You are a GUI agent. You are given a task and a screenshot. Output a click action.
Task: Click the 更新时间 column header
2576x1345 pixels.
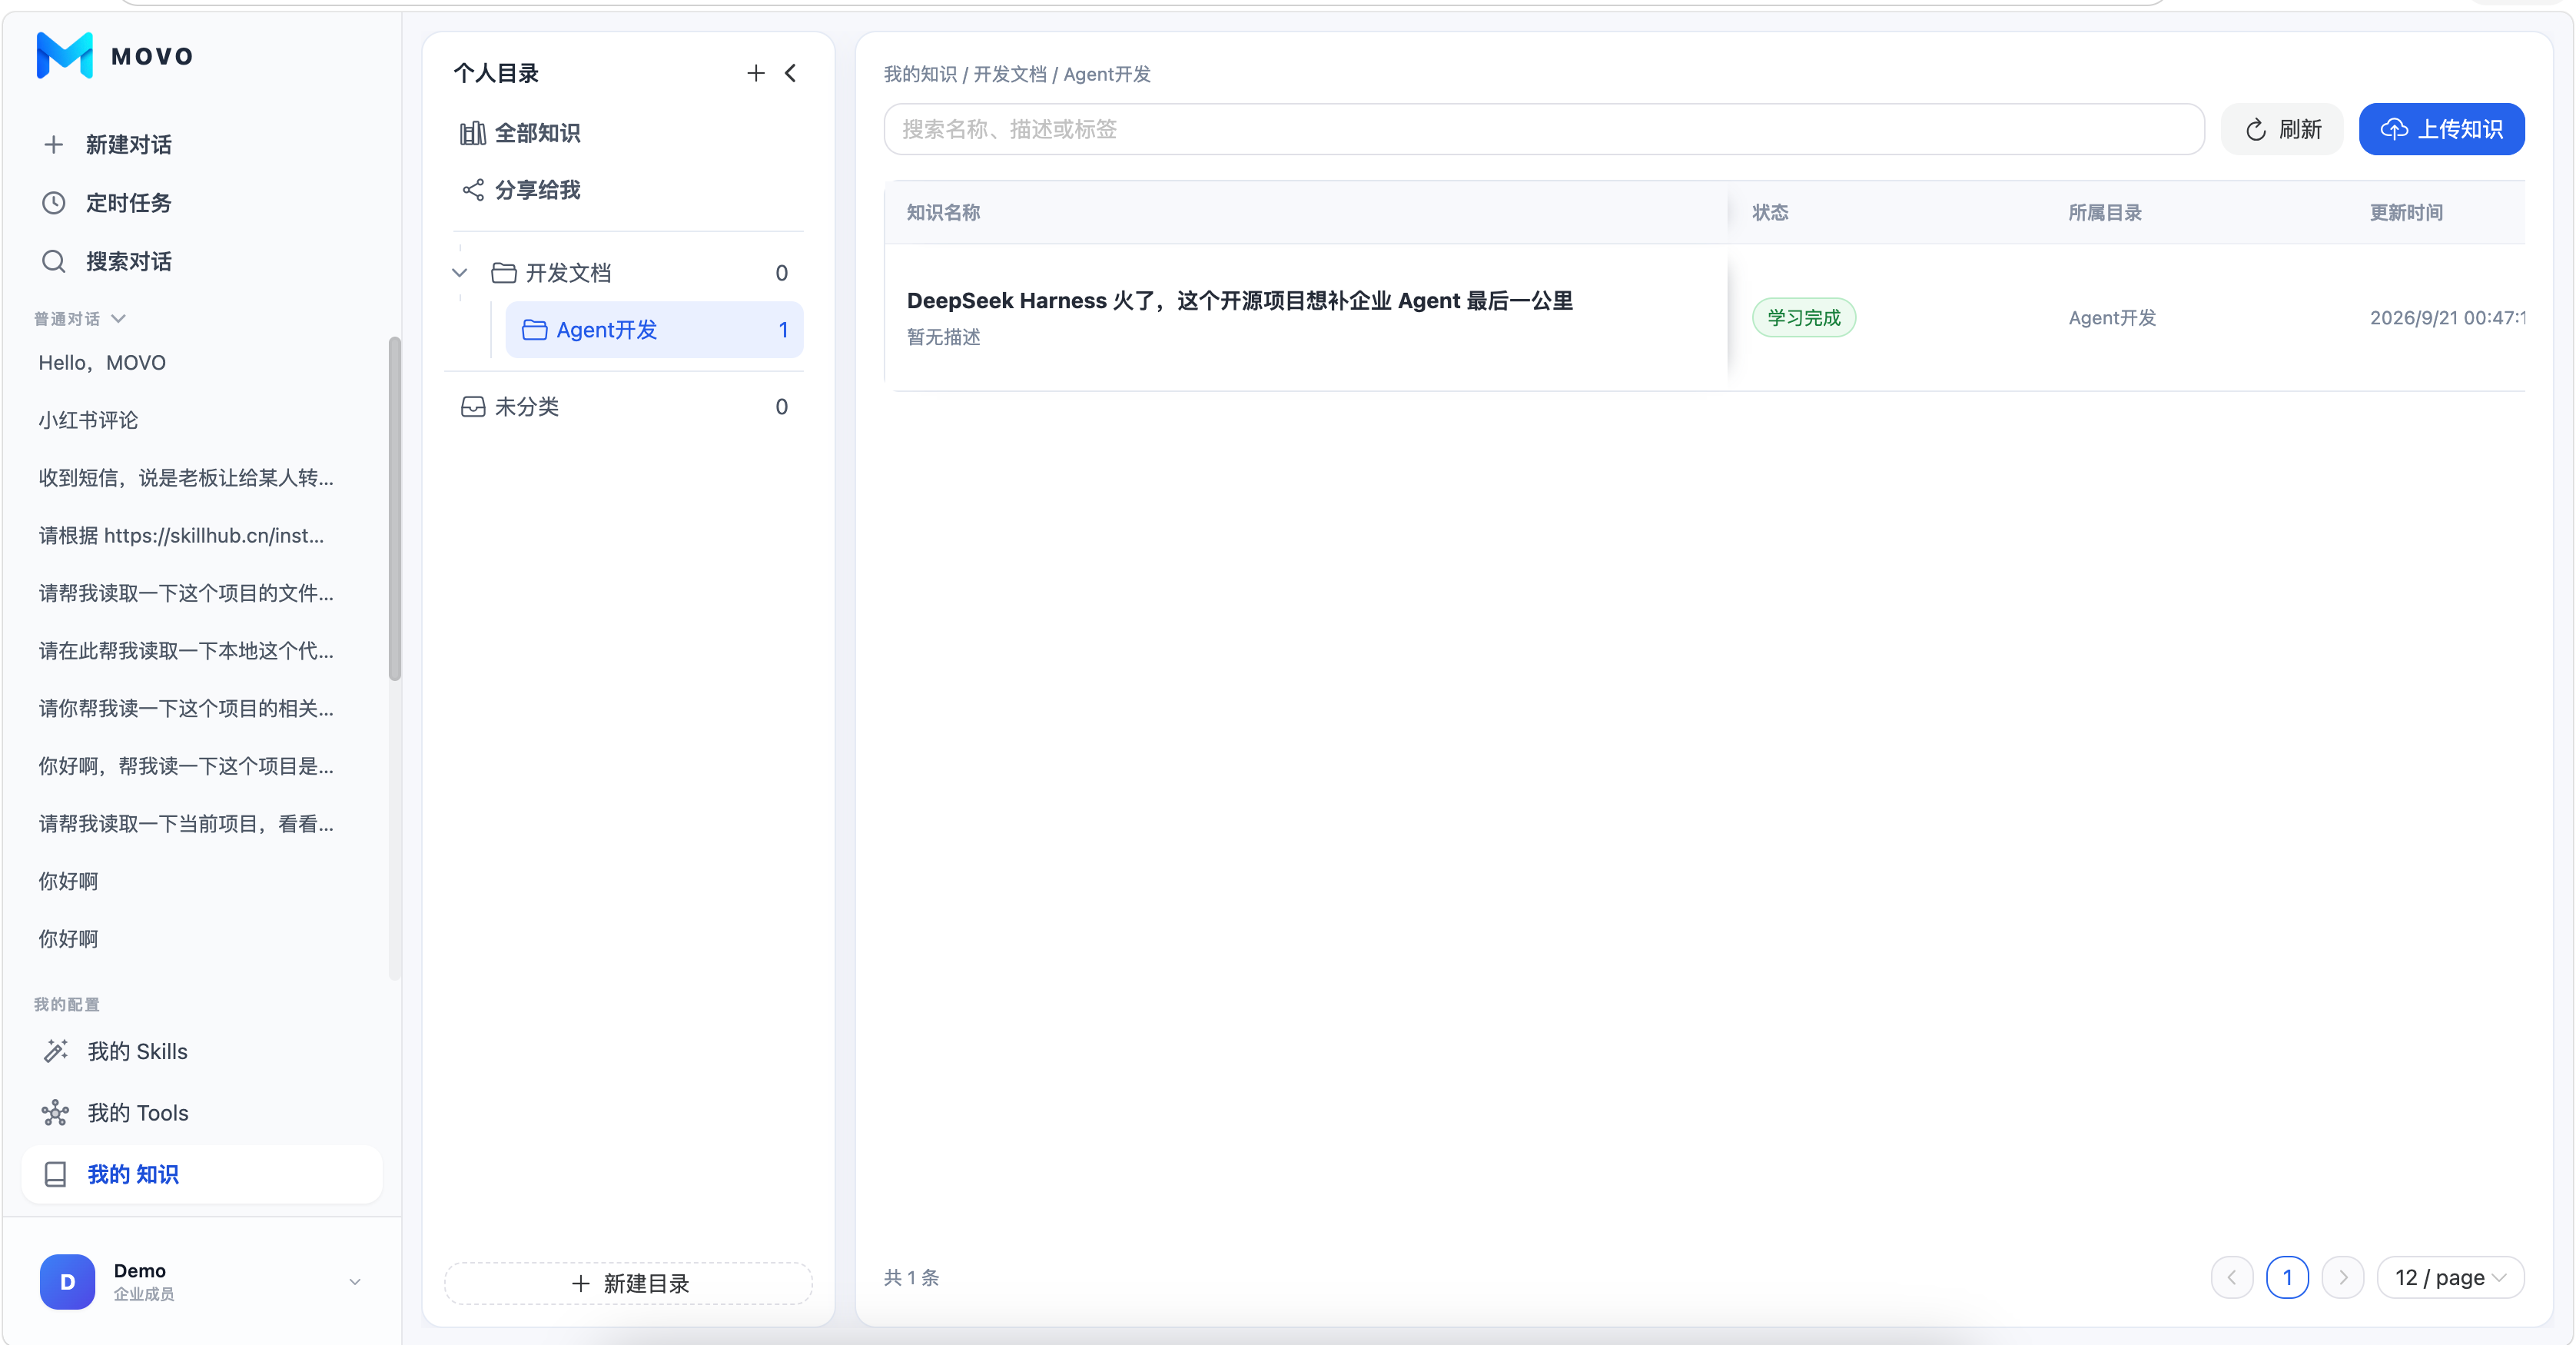[x=2406, y=212]
